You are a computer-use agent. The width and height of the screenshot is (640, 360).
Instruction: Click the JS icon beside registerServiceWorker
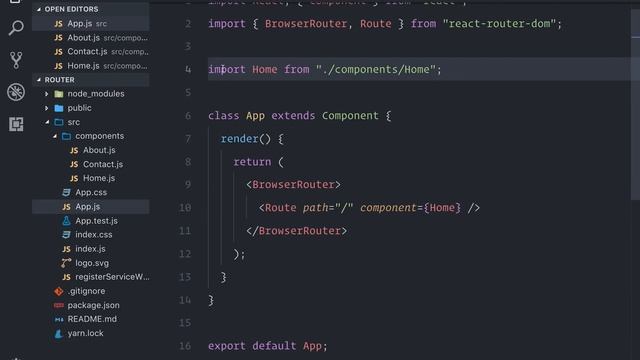66,277
